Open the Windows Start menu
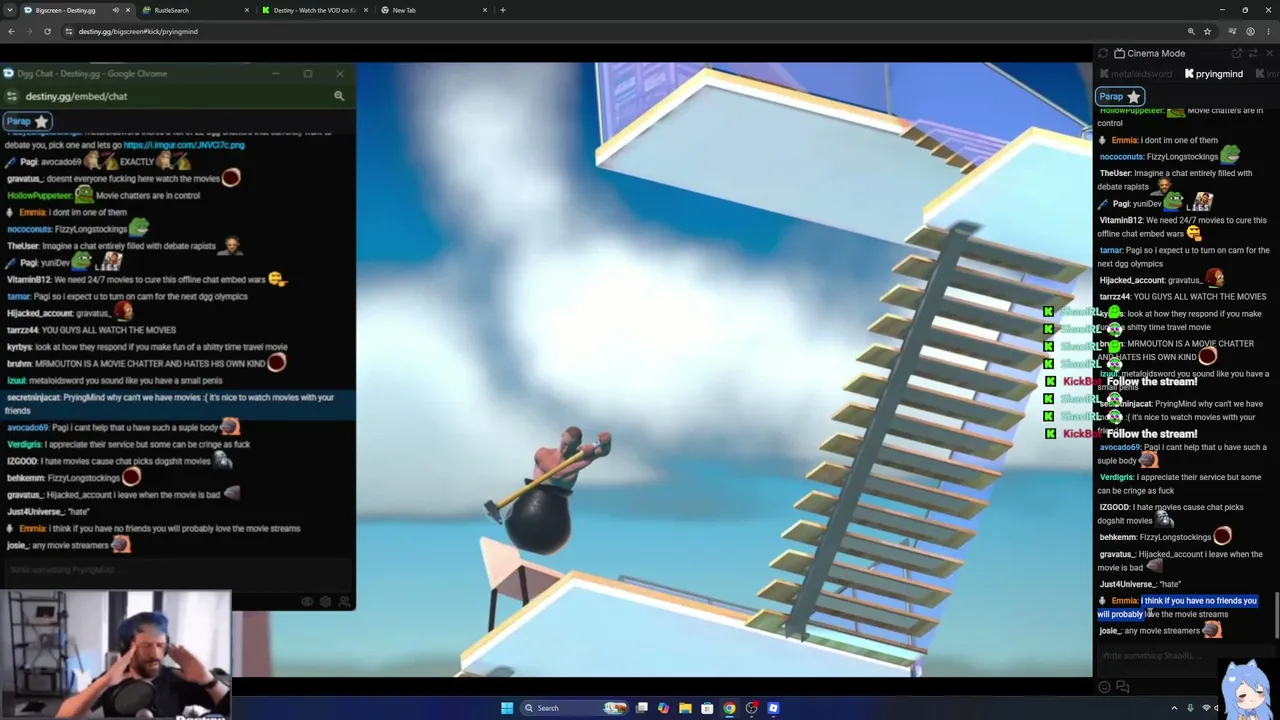 (x=507, y=708)
